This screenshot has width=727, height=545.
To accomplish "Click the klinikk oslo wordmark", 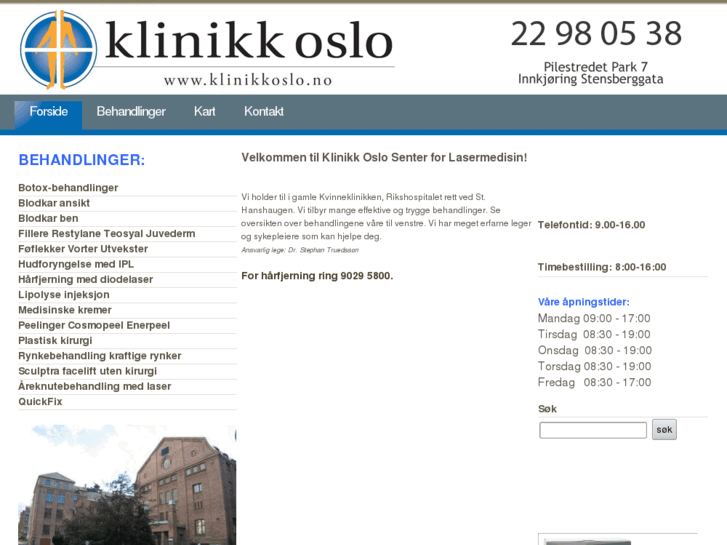I will (249, 42).
